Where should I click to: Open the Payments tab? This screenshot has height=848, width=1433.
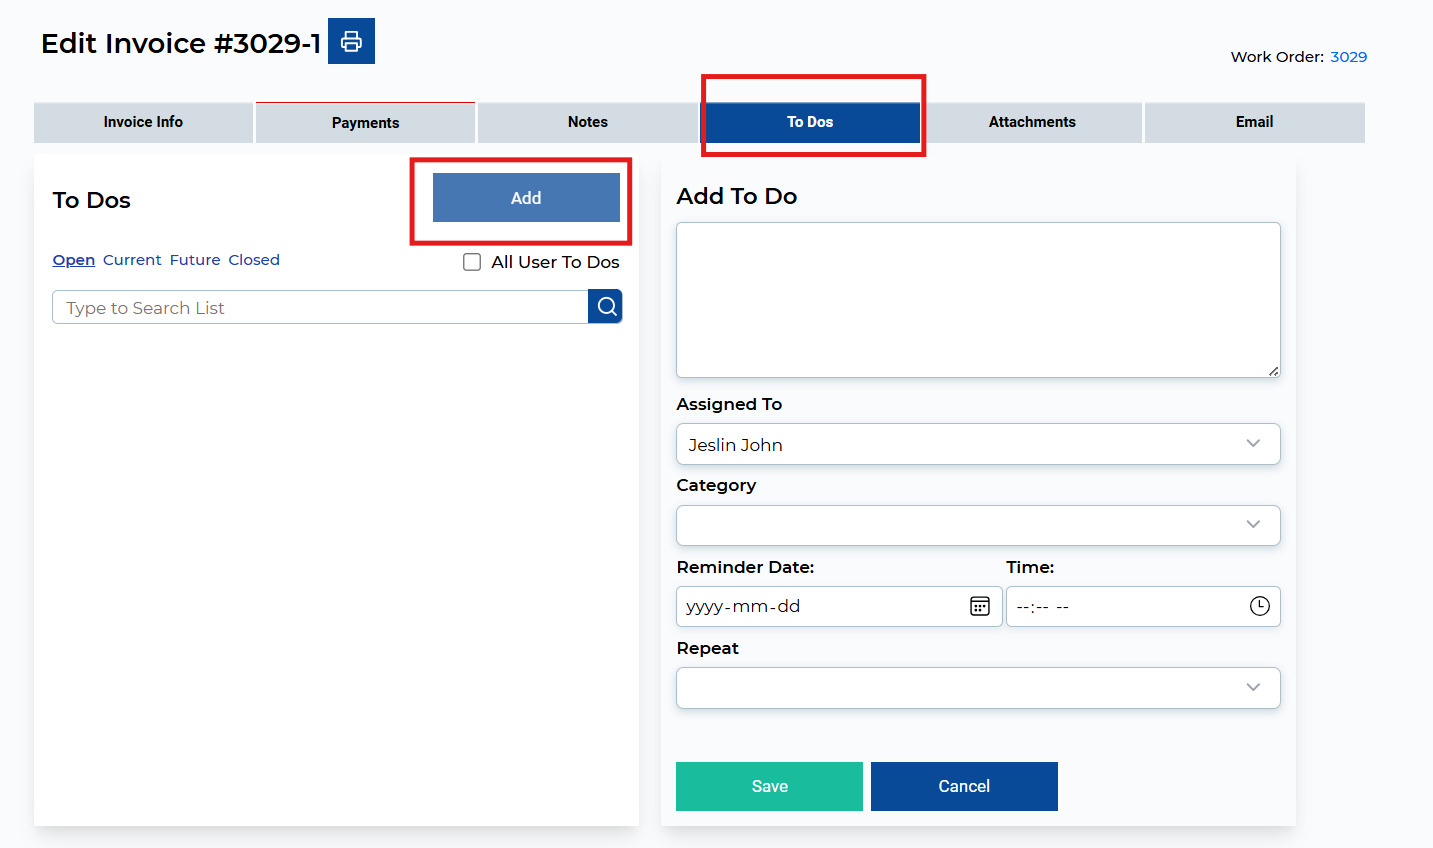tap(365, 123)
